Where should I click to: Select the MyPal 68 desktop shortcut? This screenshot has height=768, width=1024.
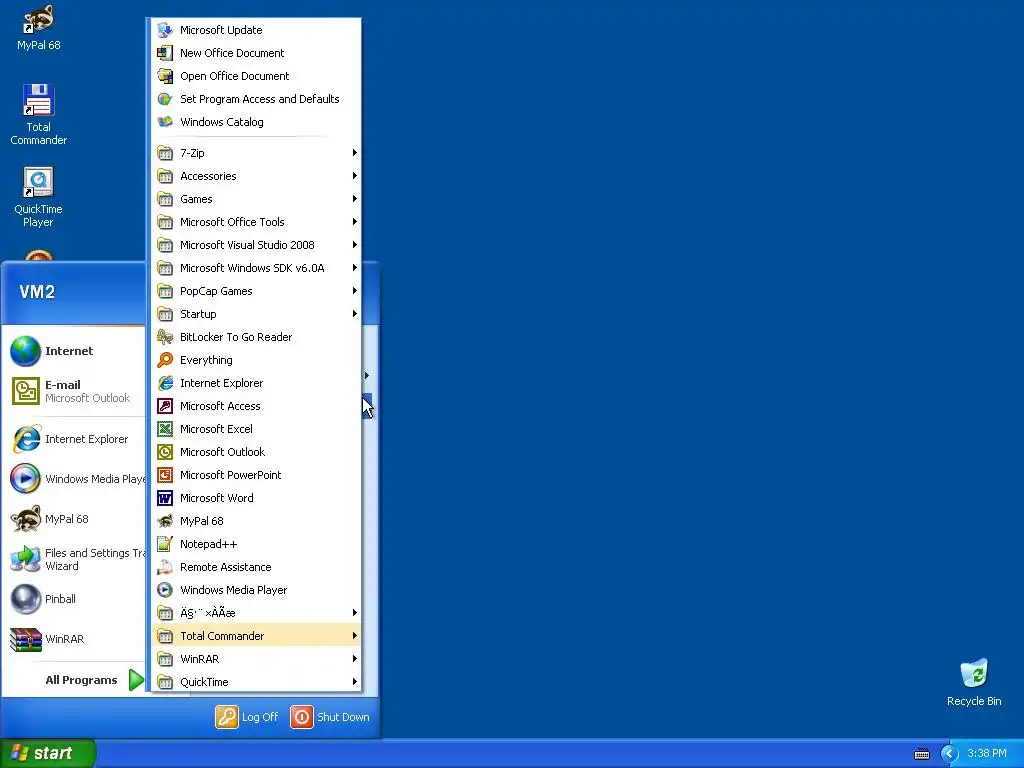[x=39, y=28]
